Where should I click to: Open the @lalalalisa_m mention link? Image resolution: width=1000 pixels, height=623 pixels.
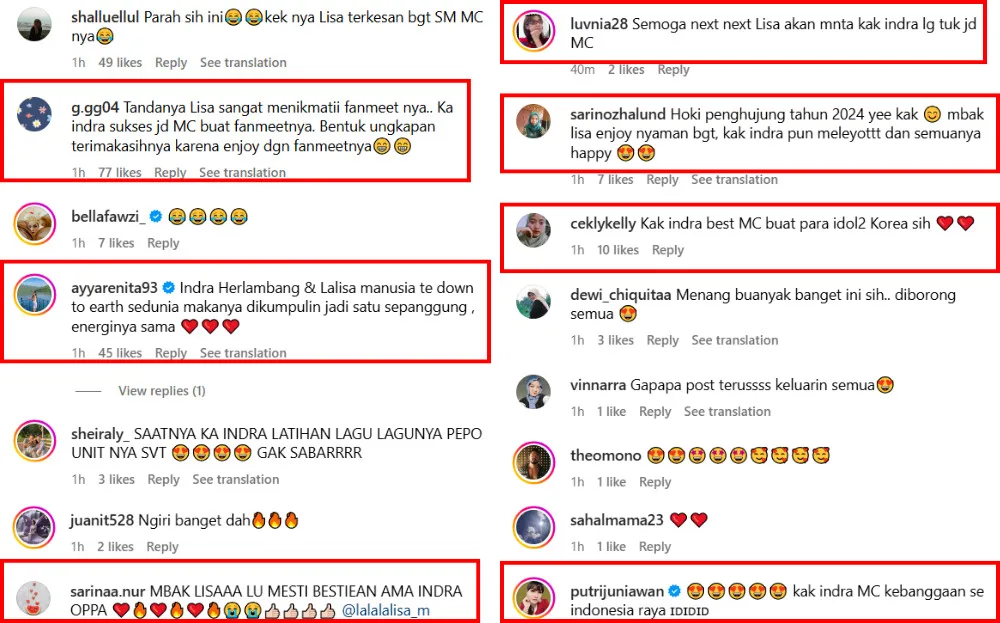point(386,610)
